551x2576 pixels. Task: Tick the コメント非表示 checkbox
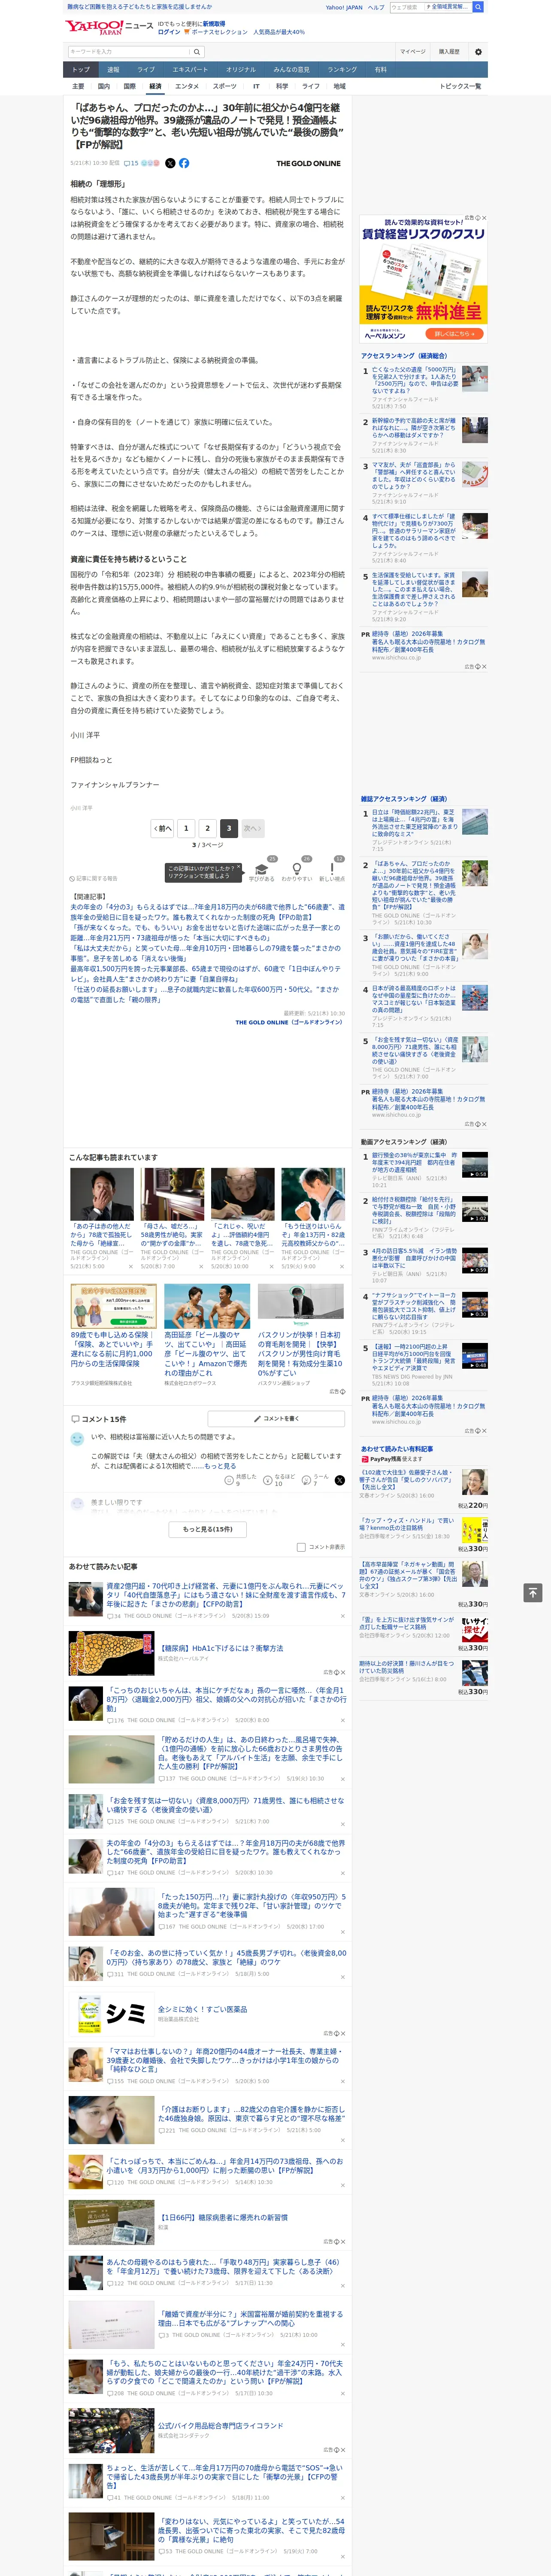[x=301, y=1547]
